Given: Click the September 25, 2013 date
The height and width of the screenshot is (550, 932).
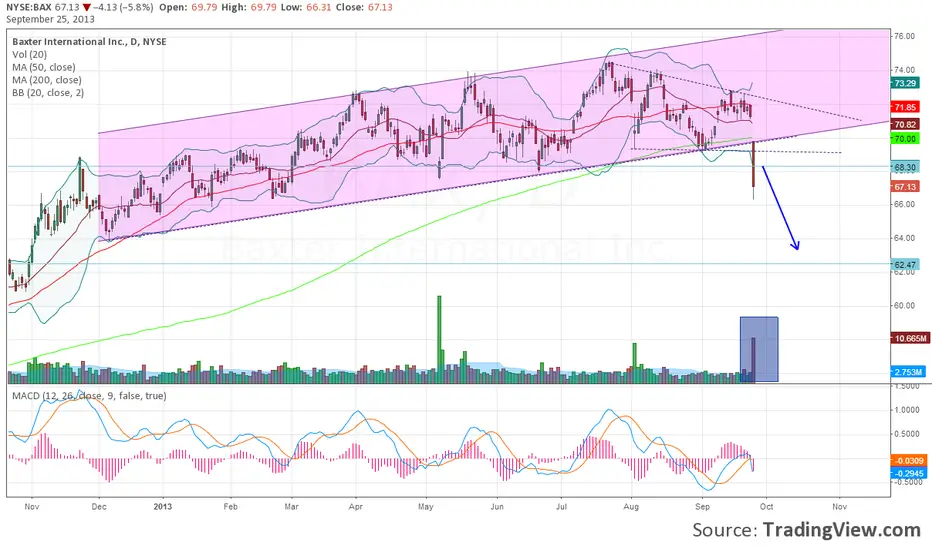Looking at the screenshot, I should coord(51,19).
